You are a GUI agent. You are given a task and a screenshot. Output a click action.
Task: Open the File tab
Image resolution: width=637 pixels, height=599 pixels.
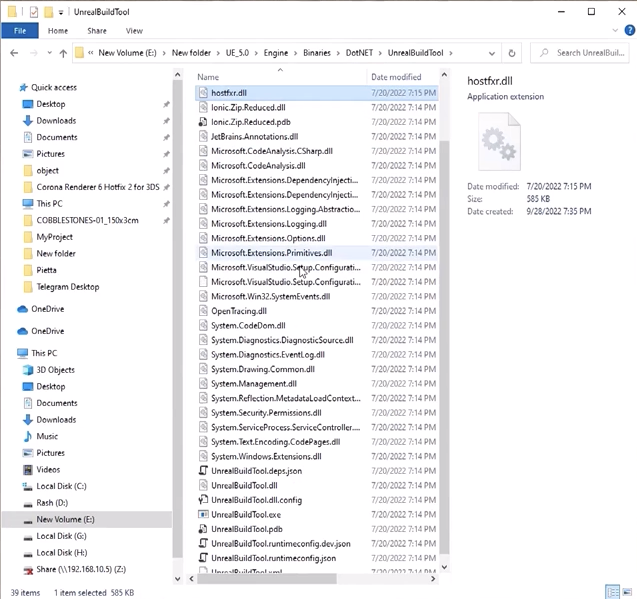coord(20,31)
